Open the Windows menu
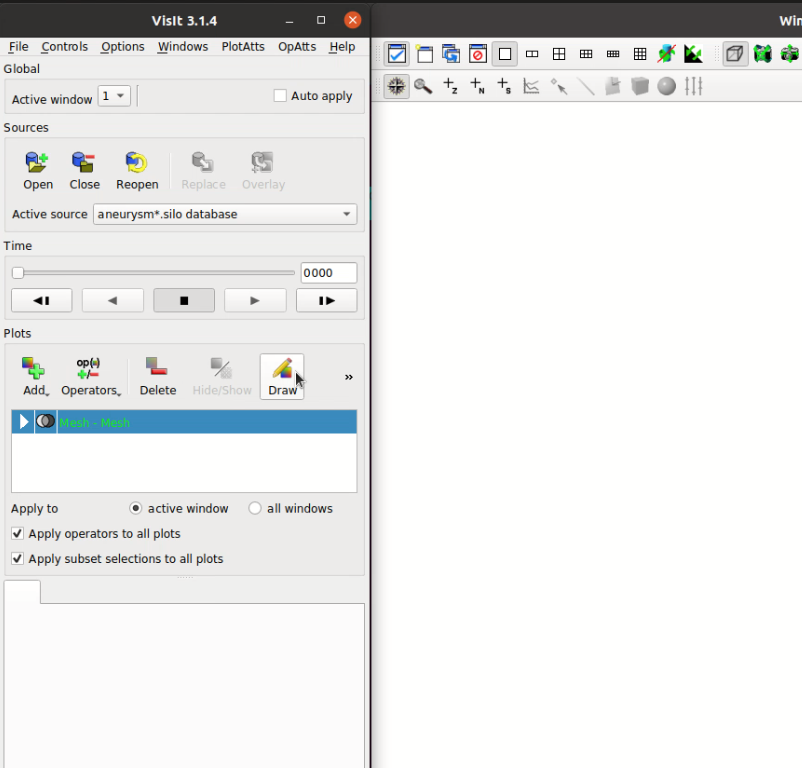Screen dimensions: 802x768 183,47
